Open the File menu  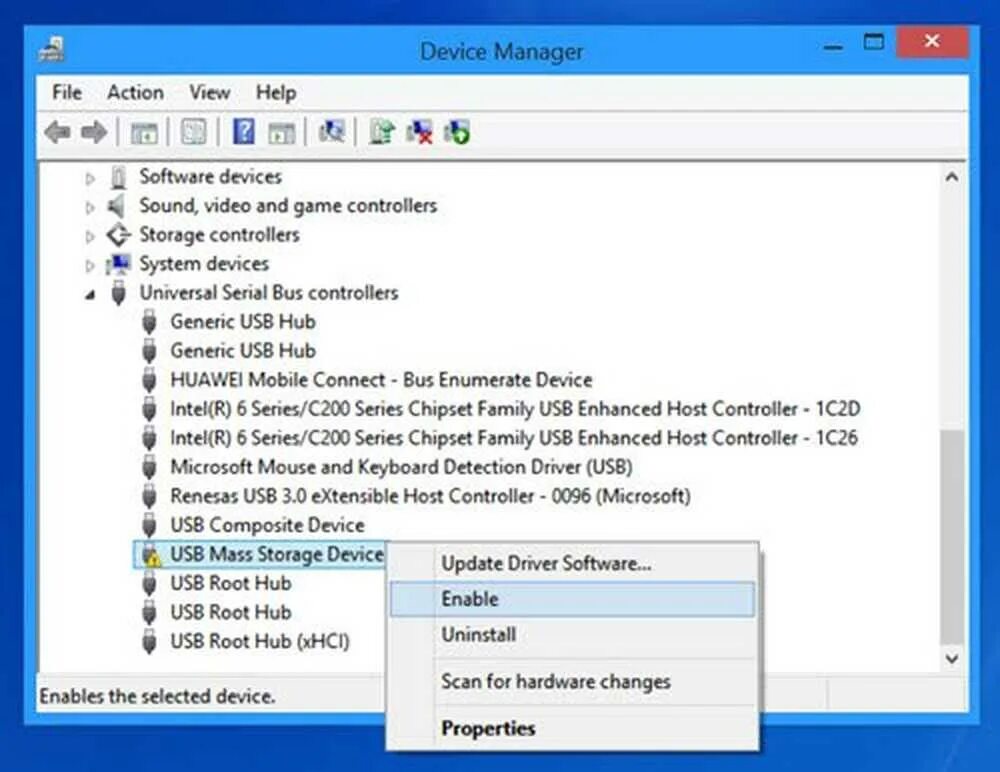point(67,93)
